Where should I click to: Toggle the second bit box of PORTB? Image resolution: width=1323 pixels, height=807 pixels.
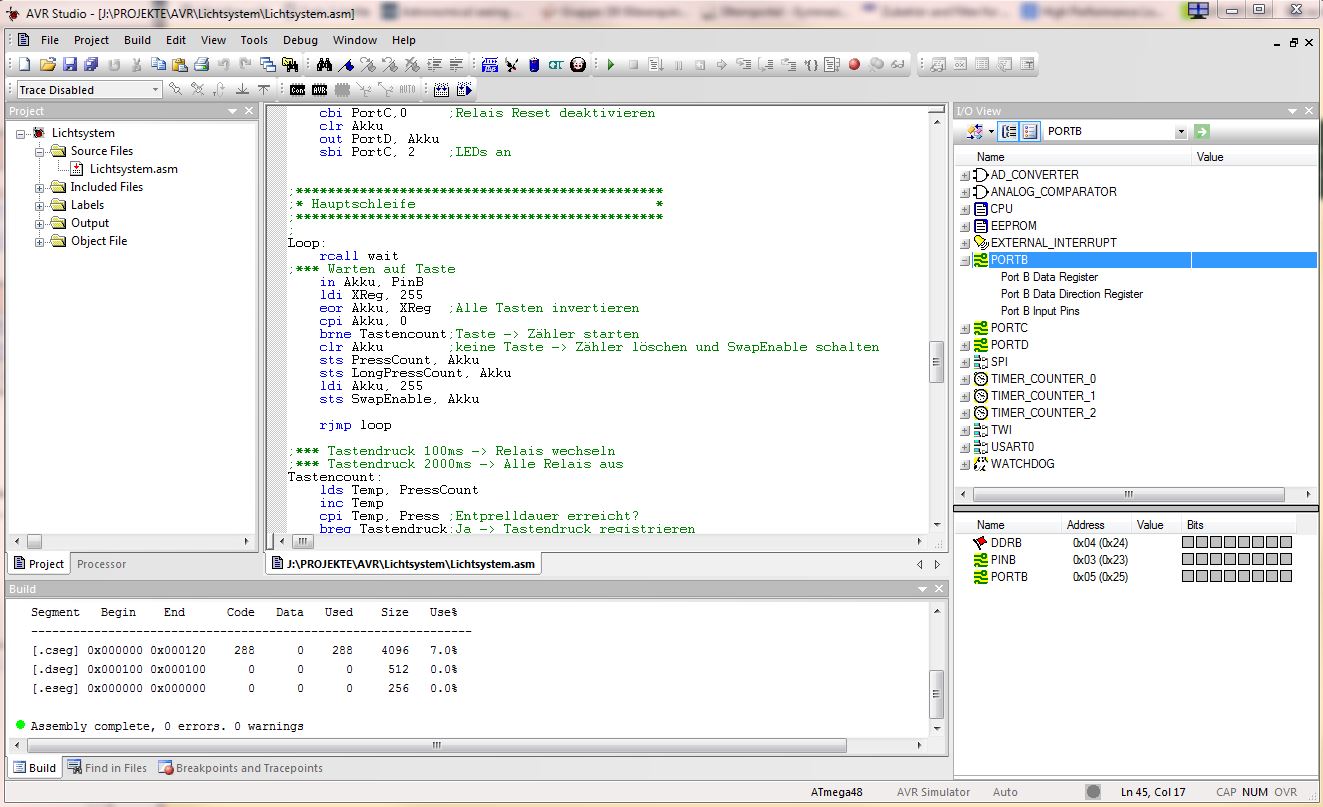(x=1202, y=576)
